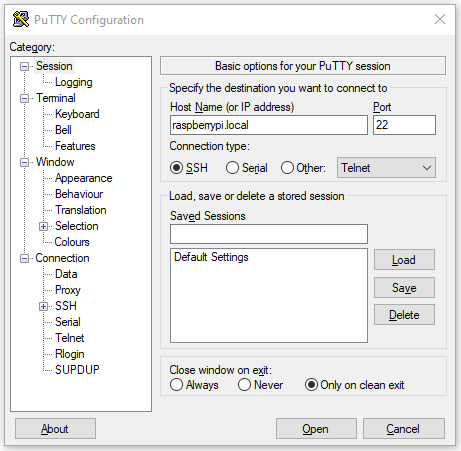Click the About button

(x=55, y=429)
